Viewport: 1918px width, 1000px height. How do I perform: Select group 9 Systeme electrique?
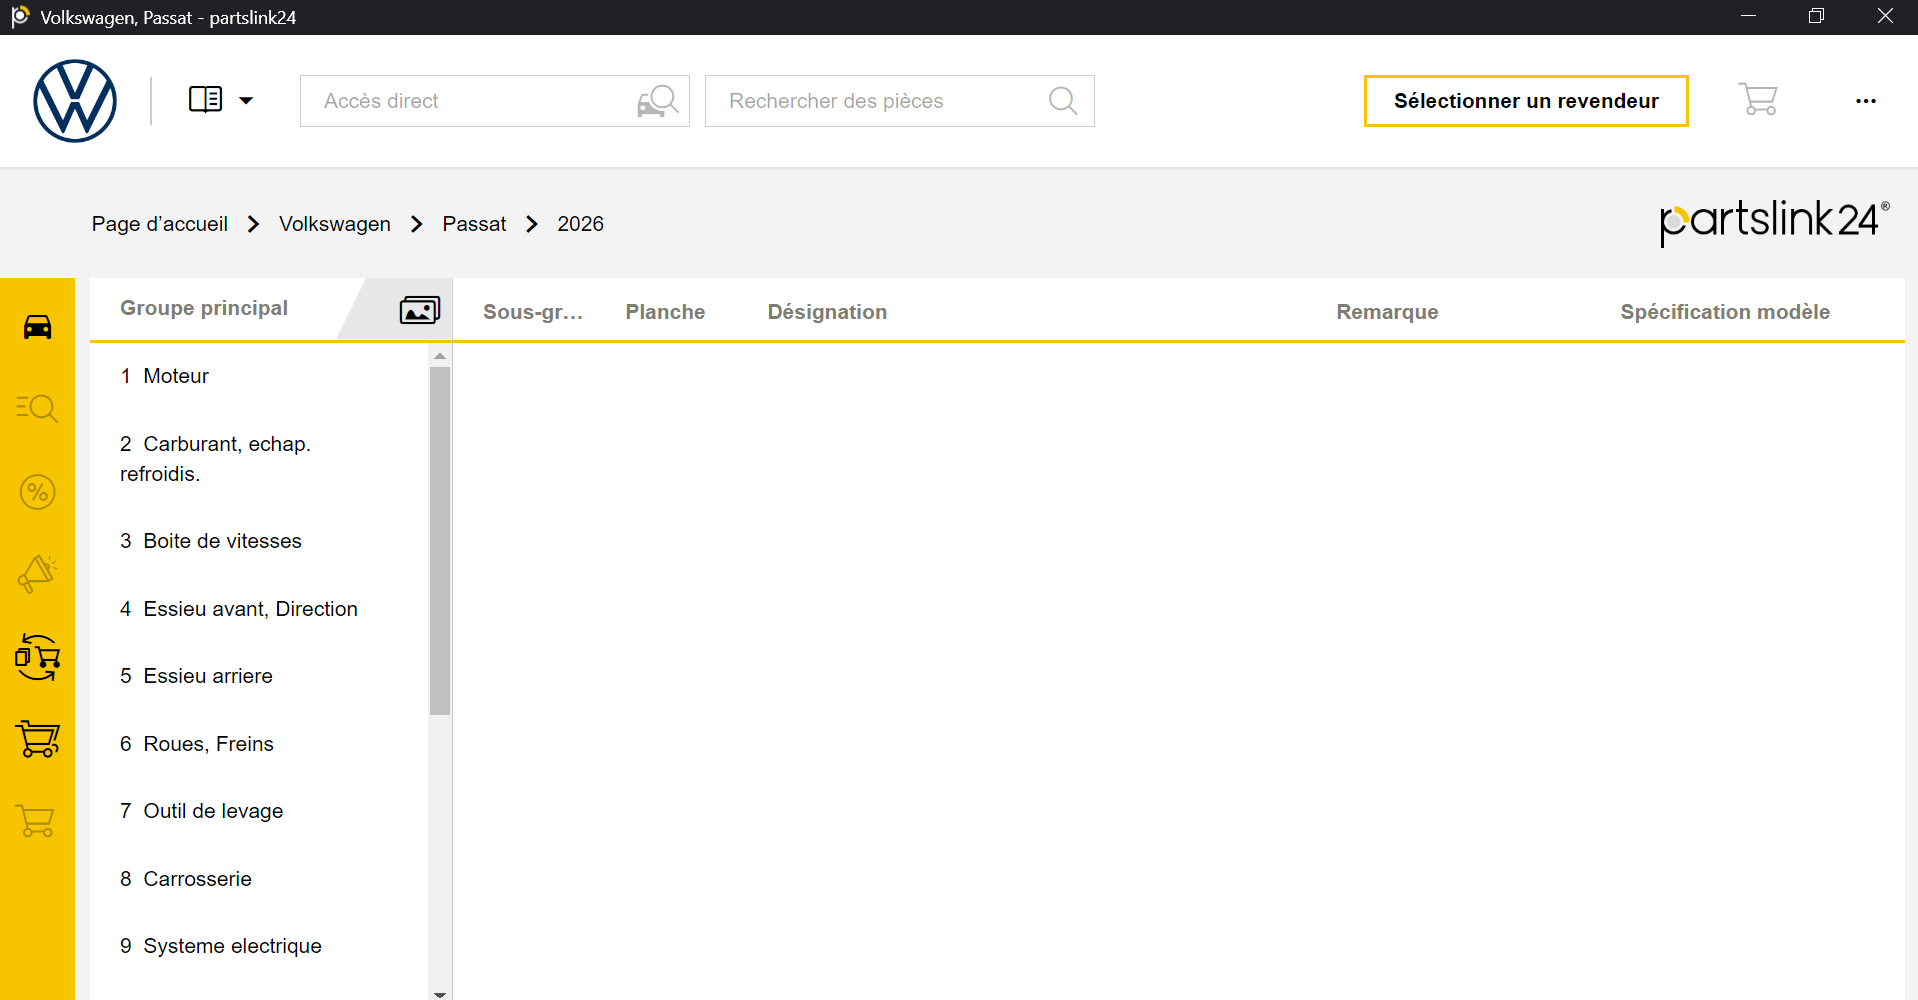(x=259, y=946)
